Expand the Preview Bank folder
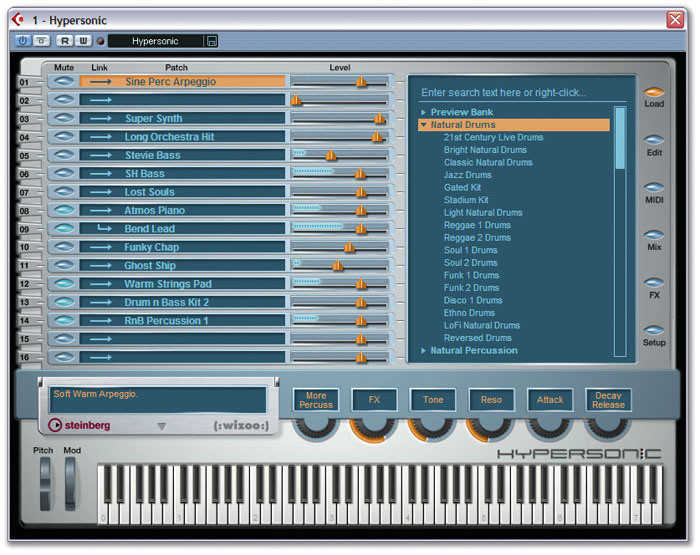The image size is (700, 555). point(423,112)
